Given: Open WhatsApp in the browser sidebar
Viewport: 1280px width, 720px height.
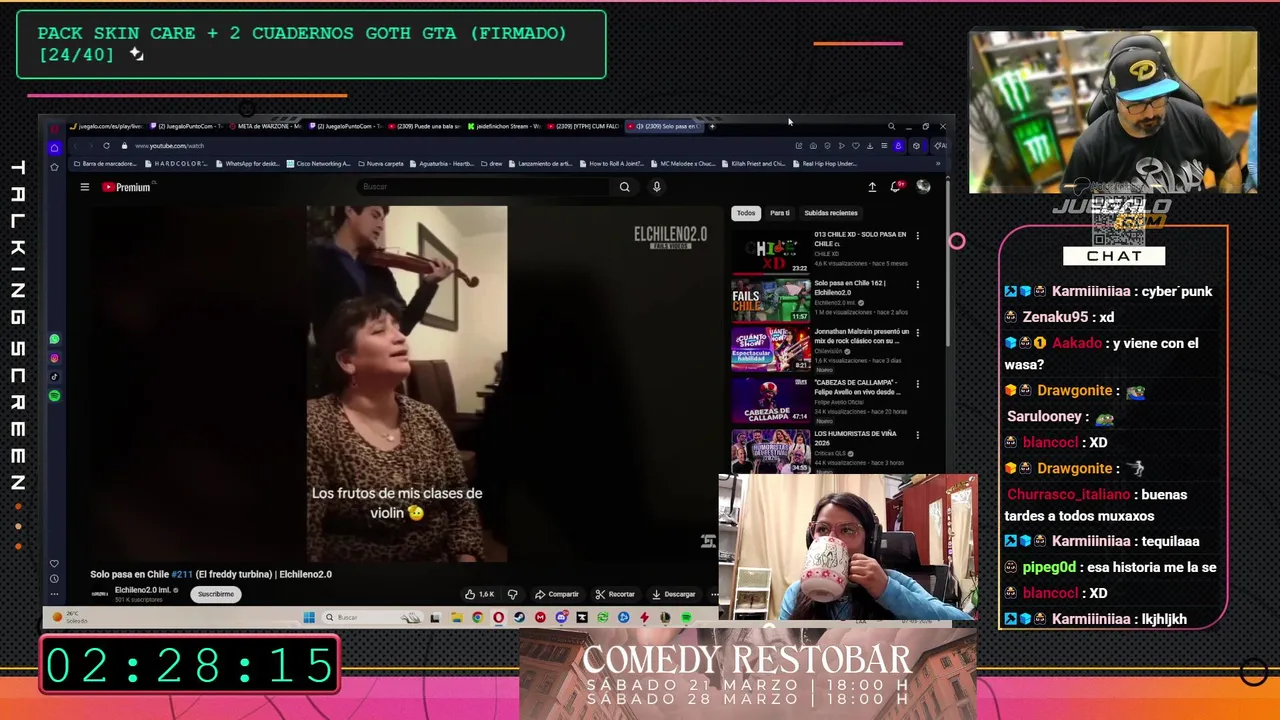Looking at the screenshot, I should coord(54,340).
